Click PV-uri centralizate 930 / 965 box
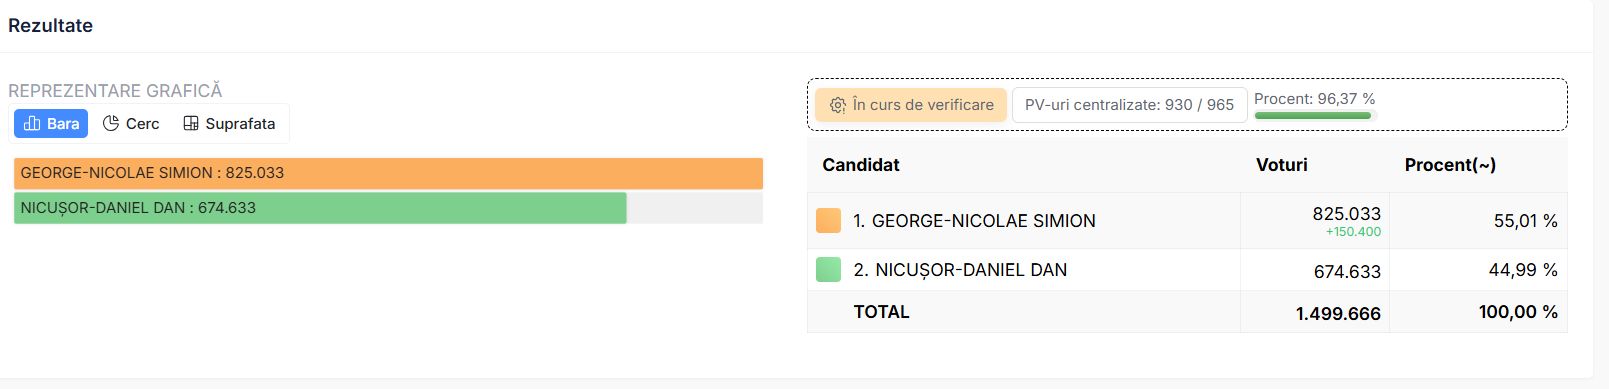Viewport: 1609px width, 389px height. [x=1129, y=105]
